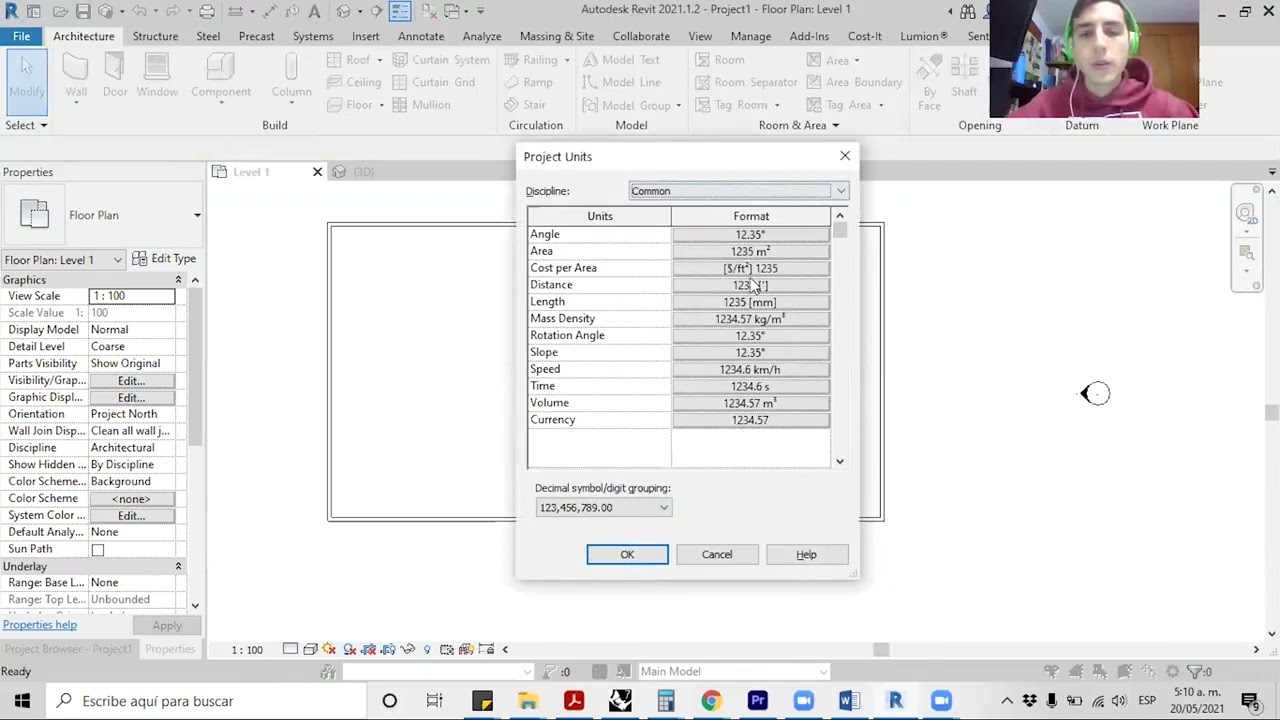Click Edit button for Visibility/Graphics Overrides

131,381
